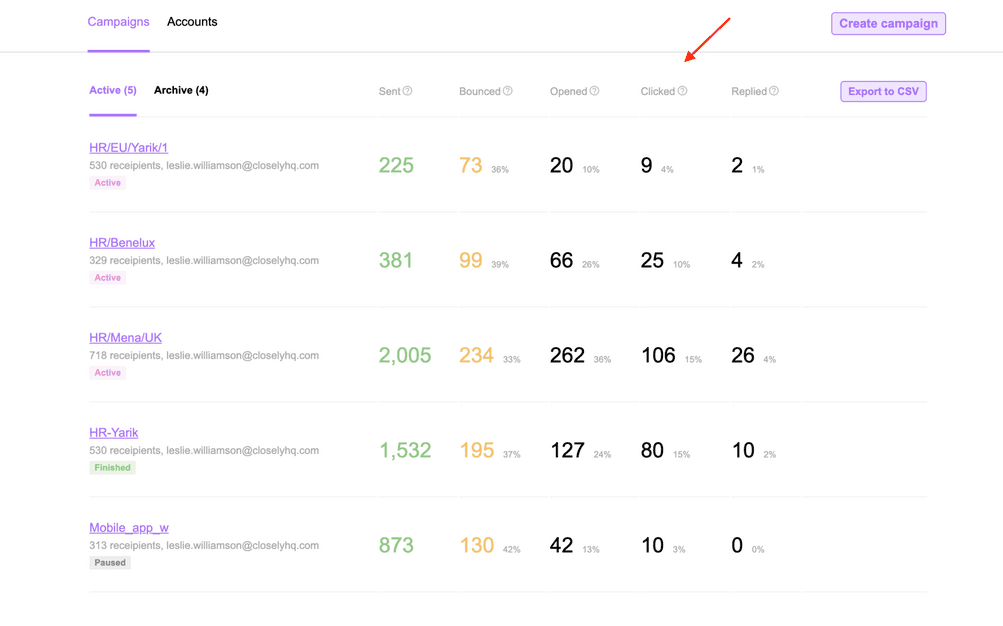This screenshot has width=1003, height=626.
Task: Select the Active (5) tab
Action: click(112, 90)
